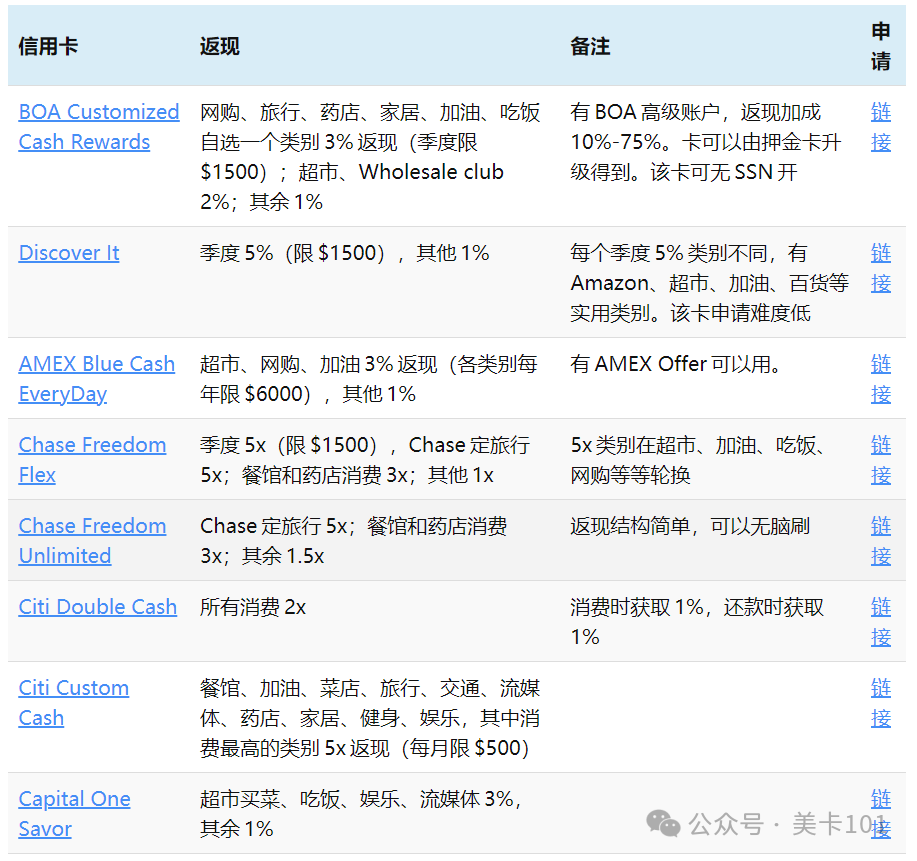
Task: Open the Chase Freedom Unlimited link
Action: pyautogui.click(x=92, y=541)
